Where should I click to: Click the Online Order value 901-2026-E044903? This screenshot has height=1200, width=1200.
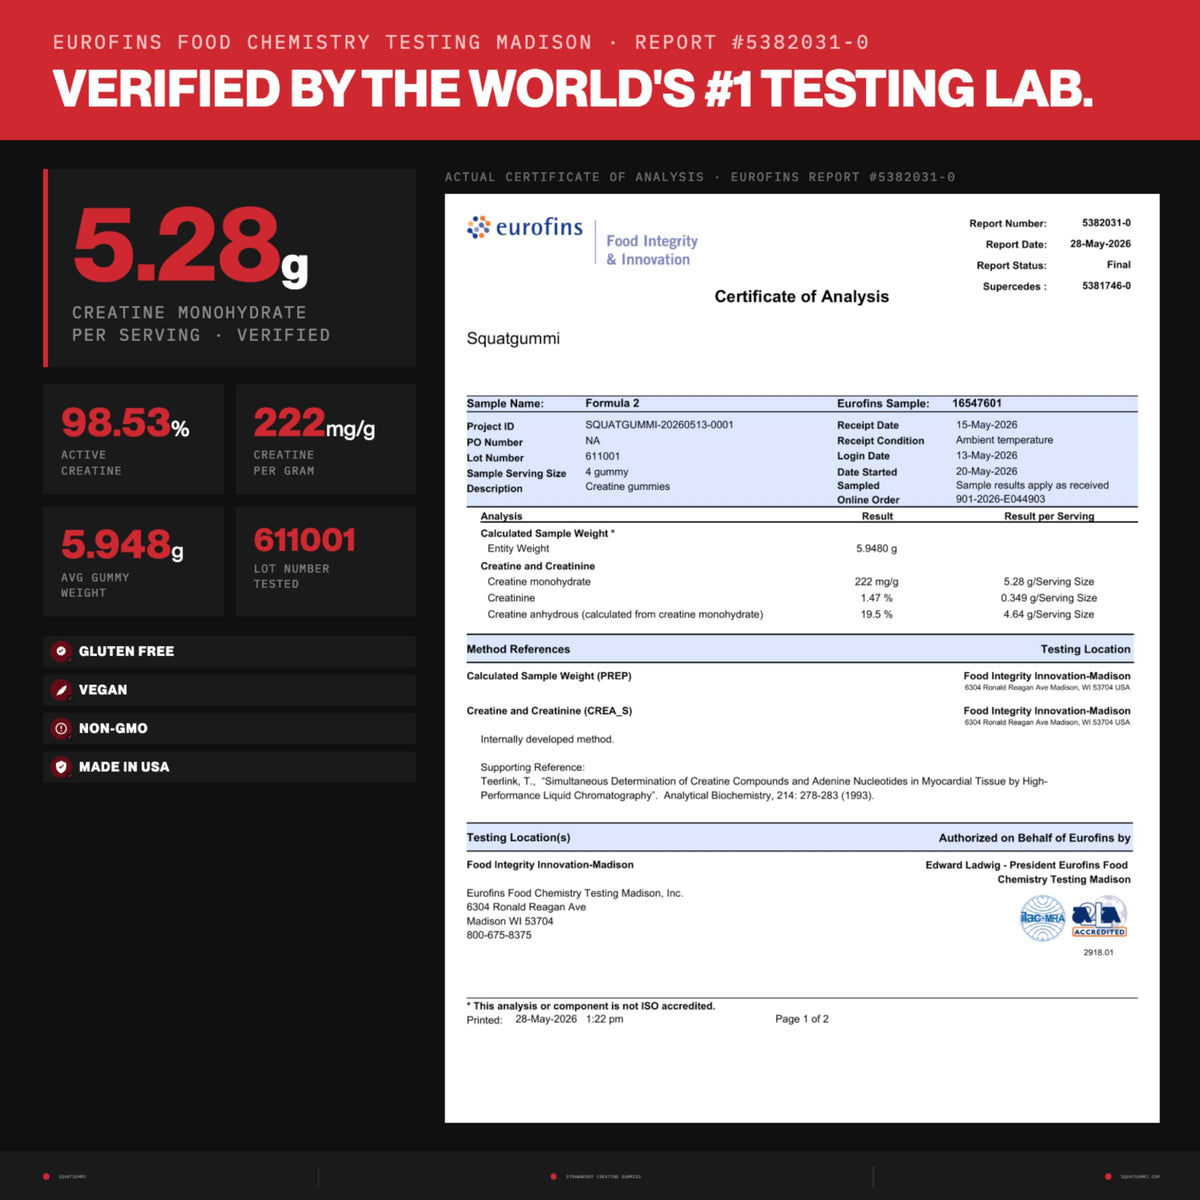[1000, 499]
